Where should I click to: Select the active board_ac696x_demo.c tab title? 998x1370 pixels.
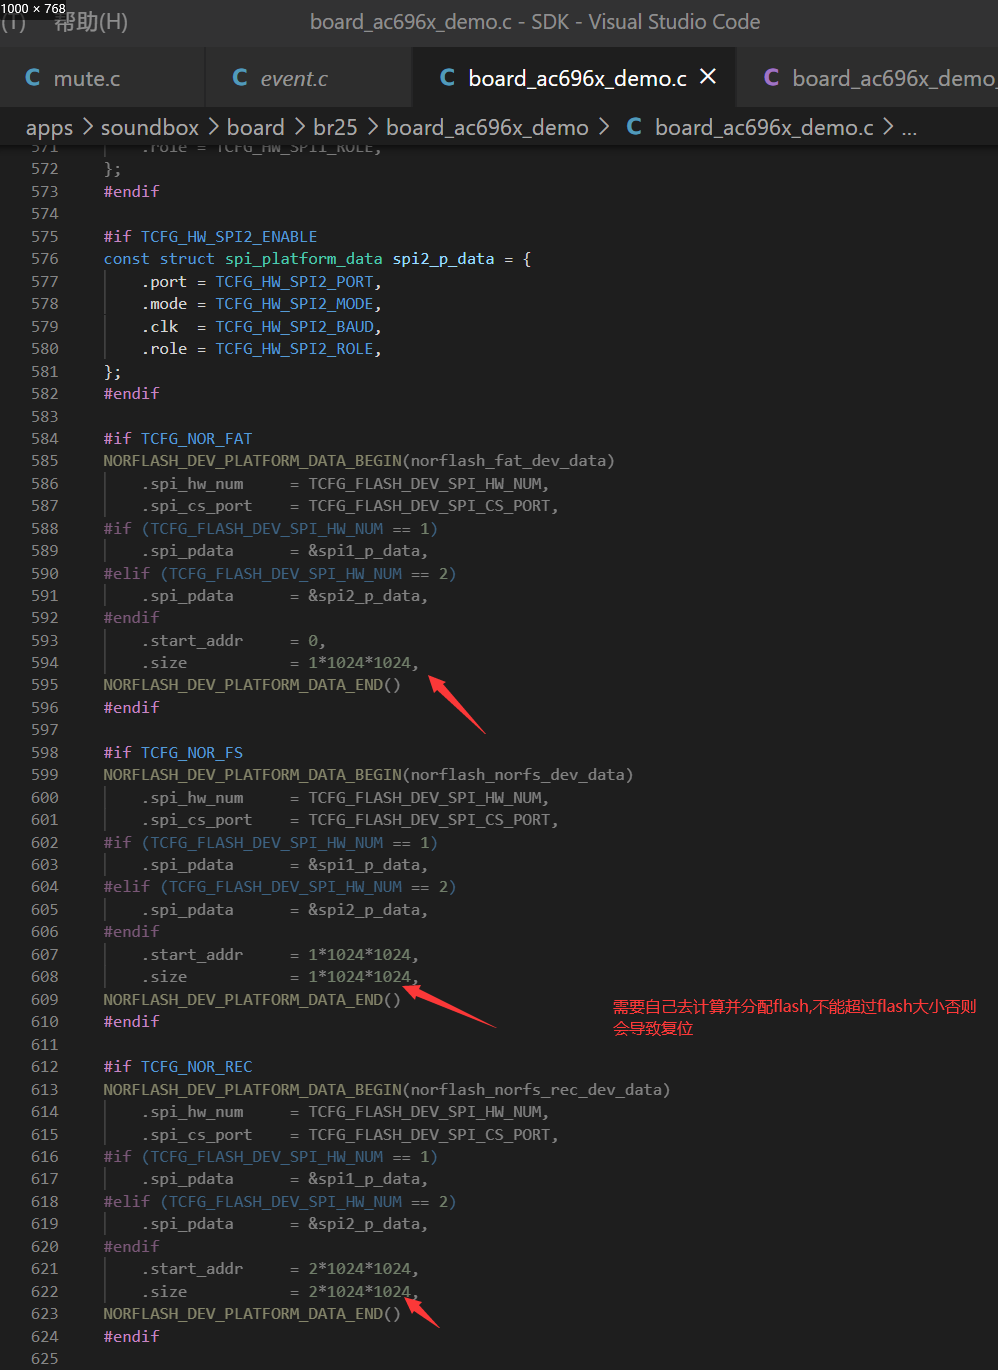point(577,78)
